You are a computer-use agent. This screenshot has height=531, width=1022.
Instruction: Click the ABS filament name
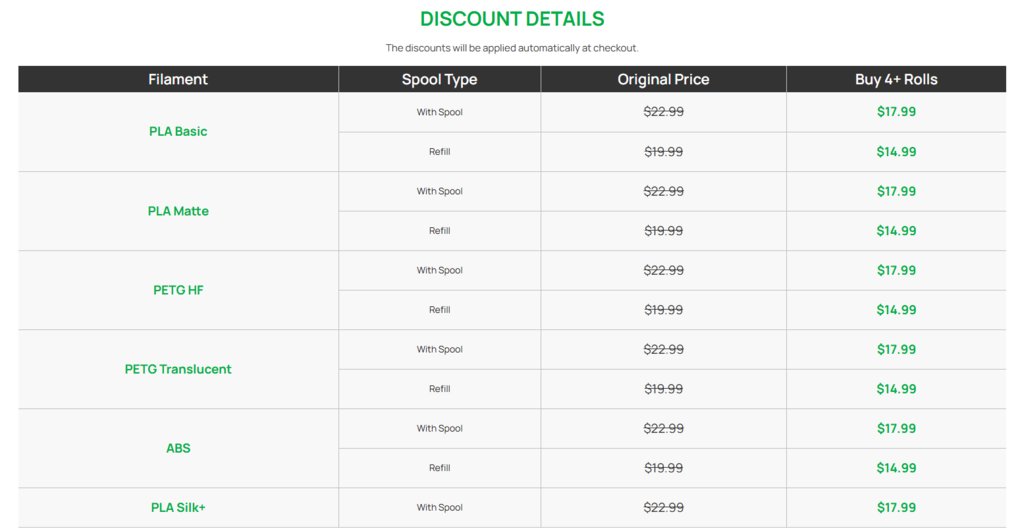pos(178,448)
